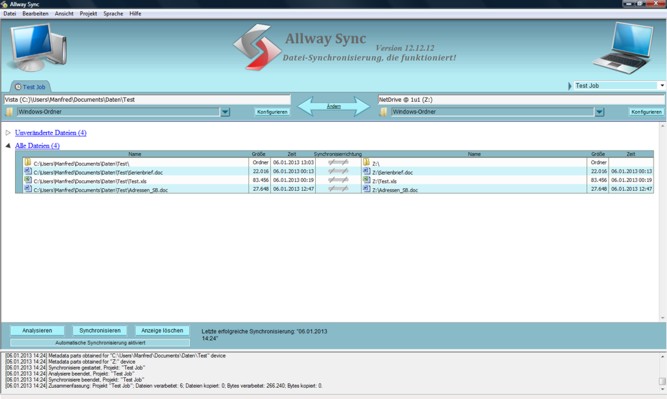
Task: Click log line Zusammenfassung Projekt Test Job
Action: pyautogui.click(x=164, y=386)
